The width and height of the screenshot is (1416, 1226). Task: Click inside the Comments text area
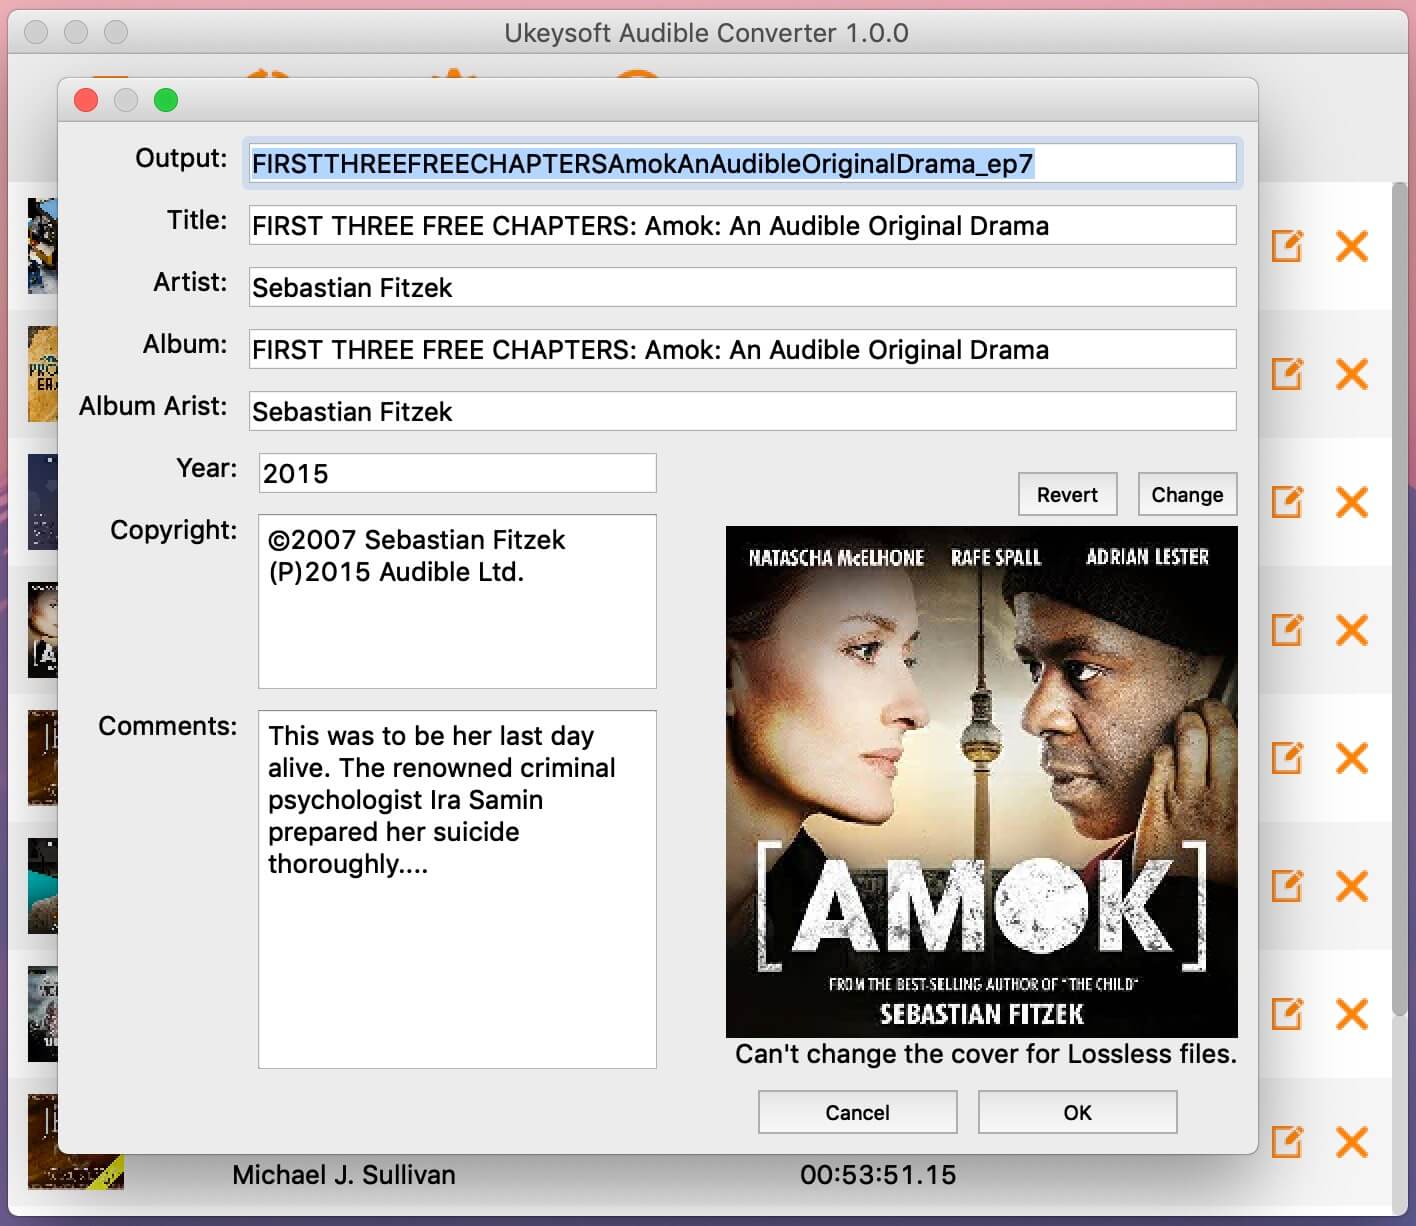point(457,889)
